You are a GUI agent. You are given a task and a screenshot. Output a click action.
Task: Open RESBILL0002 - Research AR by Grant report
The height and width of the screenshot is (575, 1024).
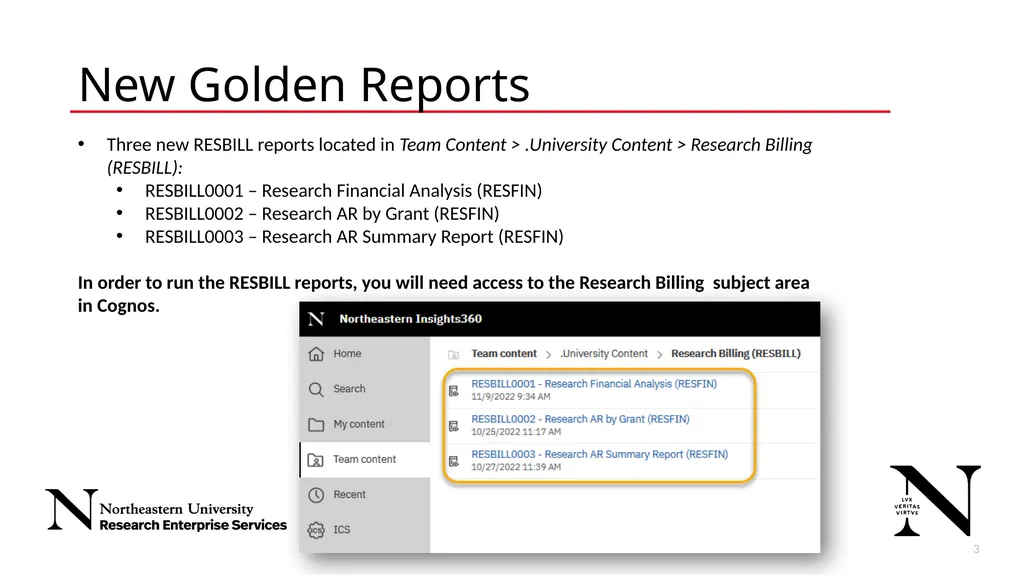(581, 419)
